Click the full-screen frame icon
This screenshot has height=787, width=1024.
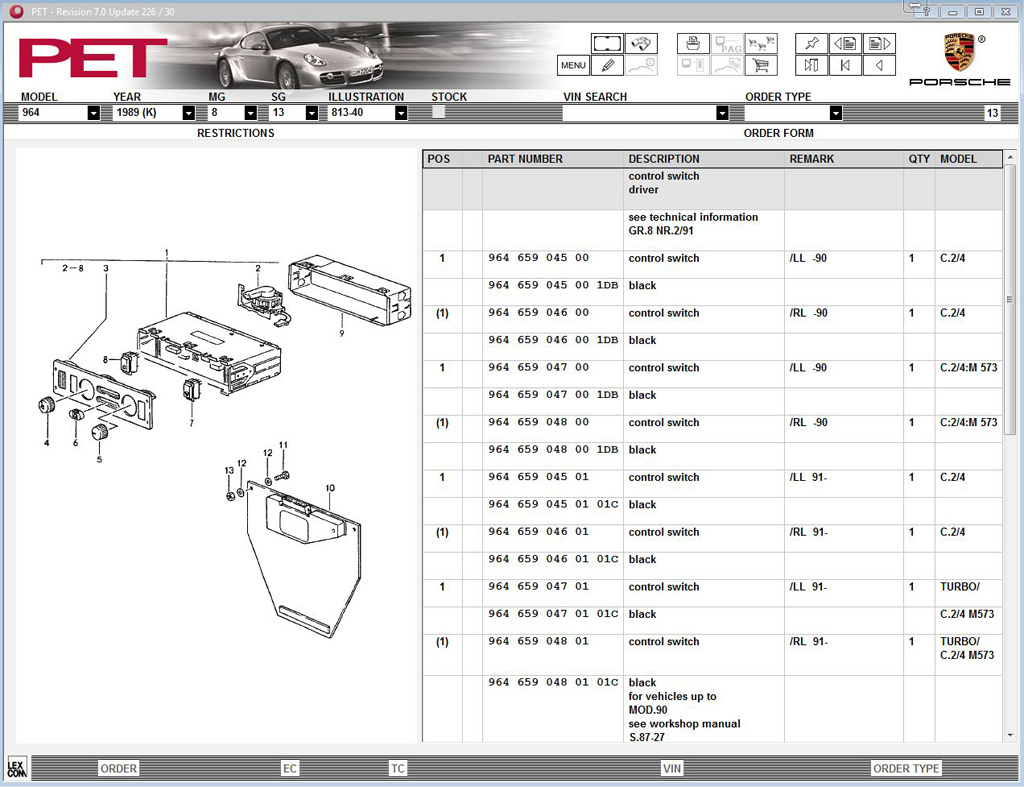click(x=607, y=44)
